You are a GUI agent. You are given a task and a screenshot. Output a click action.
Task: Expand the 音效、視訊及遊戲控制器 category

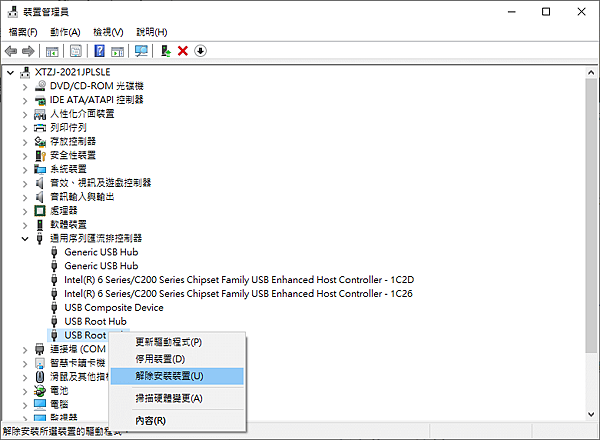coord(25,184)
